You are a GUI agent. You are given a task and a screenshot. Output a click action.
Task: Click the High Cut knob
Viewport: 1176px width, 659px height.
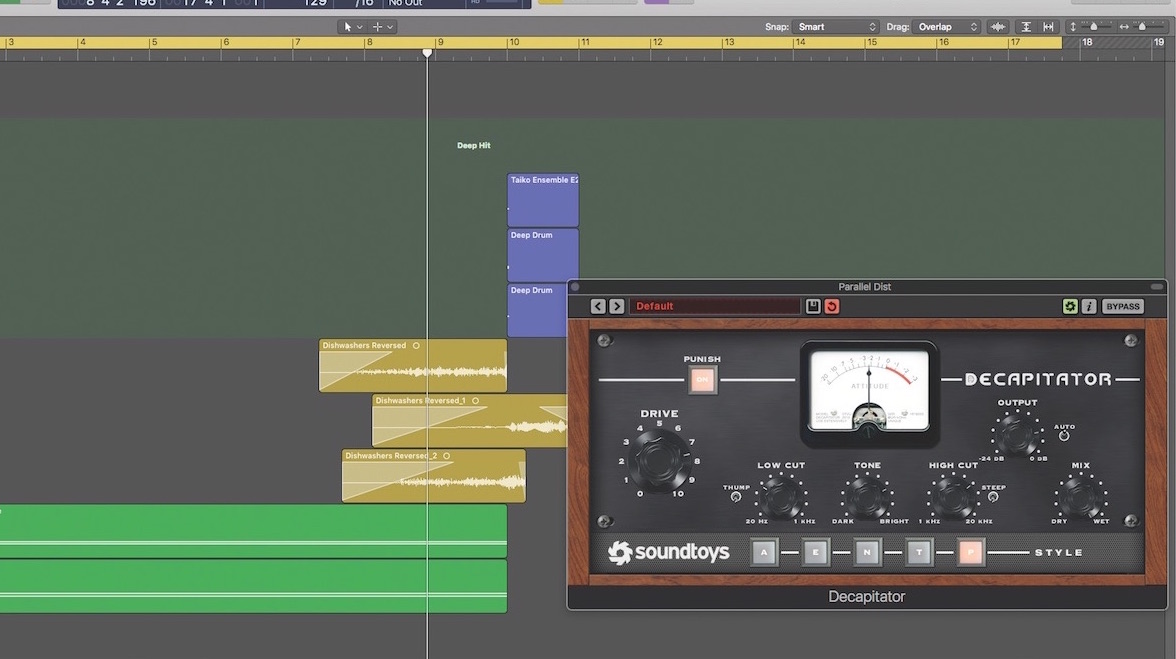point(952,496)
